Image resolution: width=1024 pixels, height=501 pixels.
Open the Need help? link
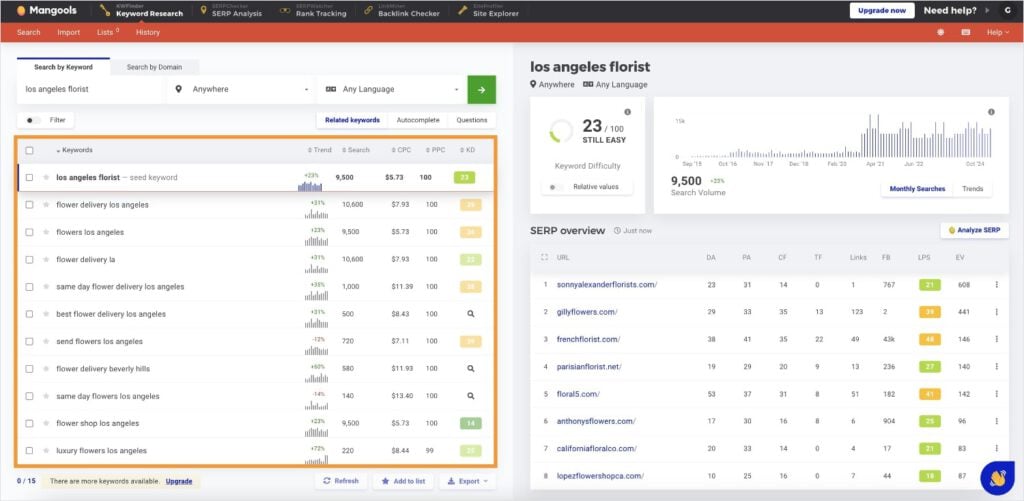pos(950,10)
